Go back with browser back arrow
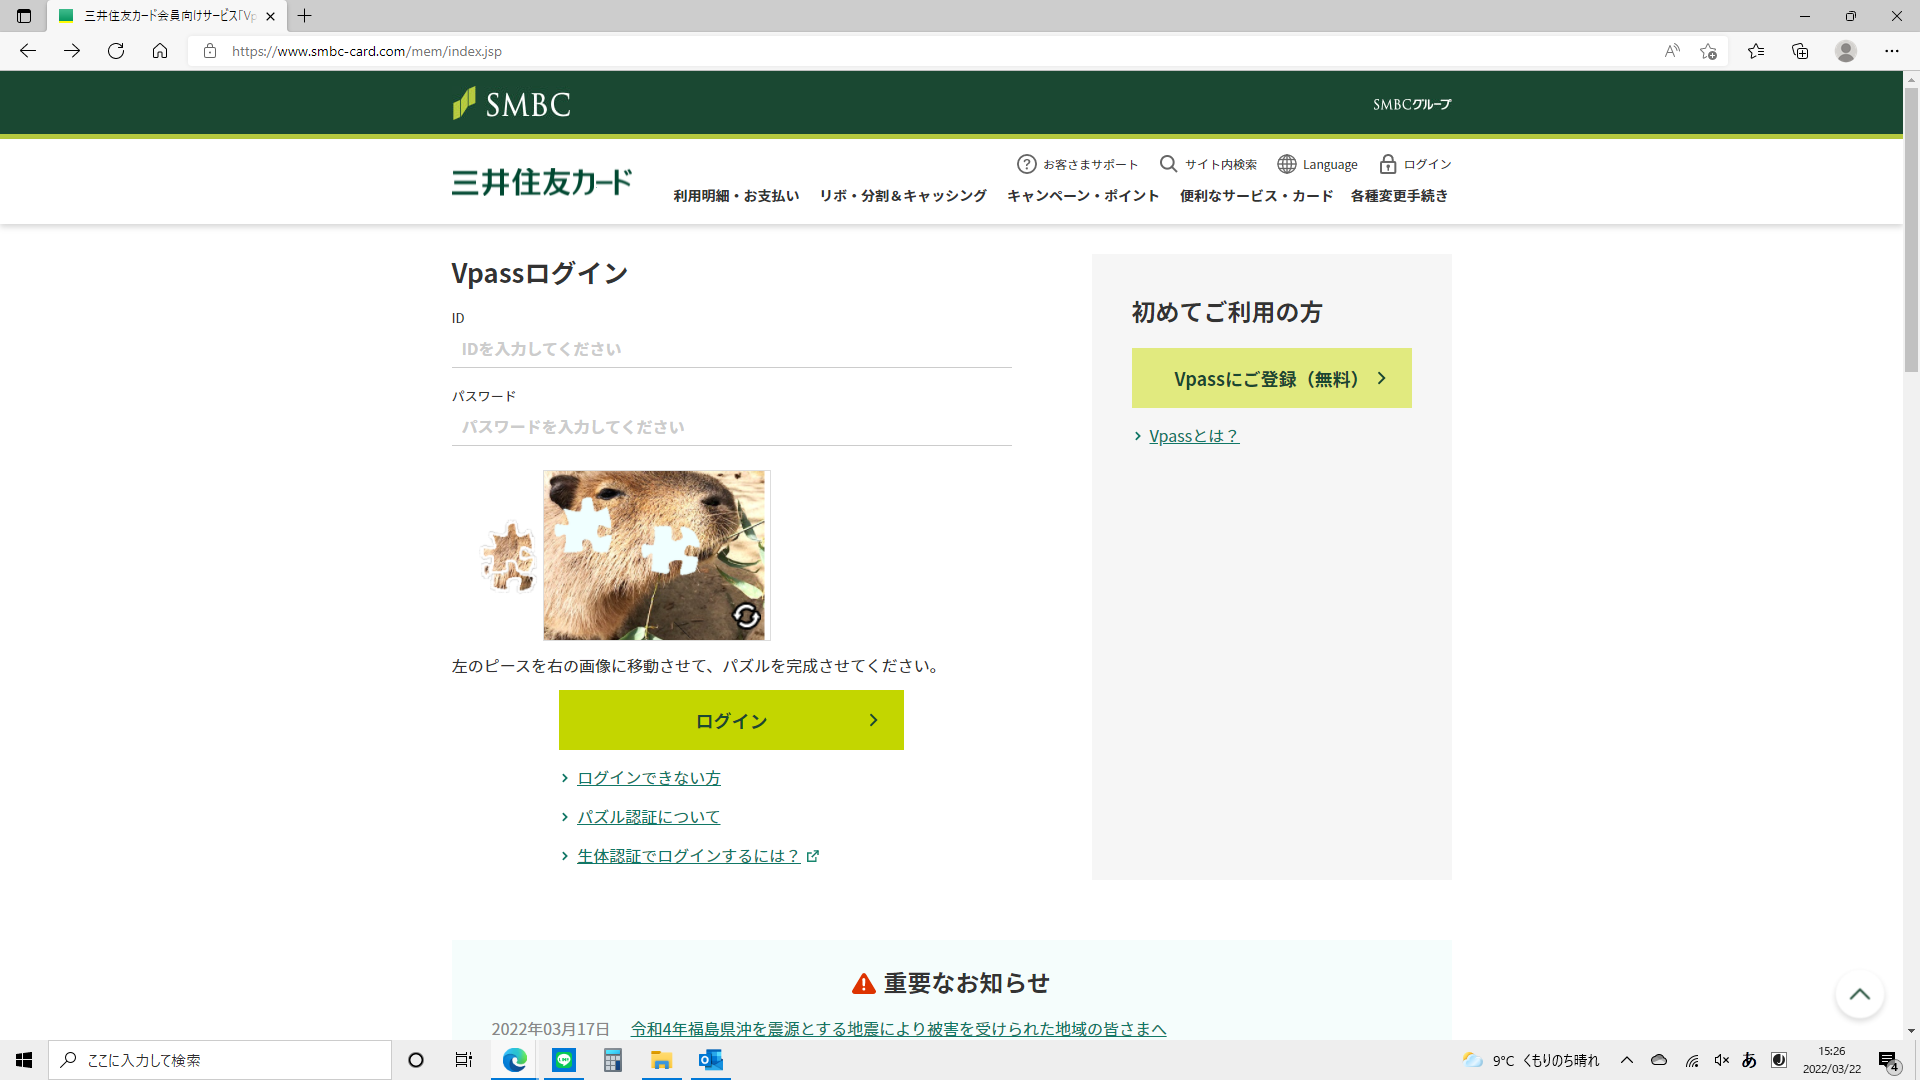The image size is (1920, 1080). pos(28,51)
